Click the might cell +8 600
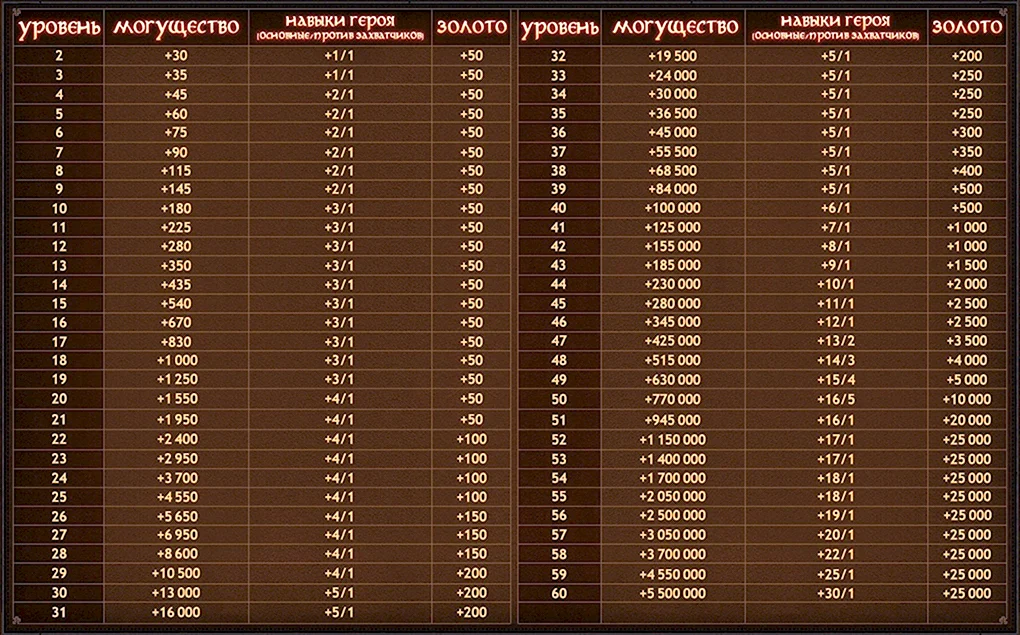The height and width of the screenshot is (635, 1020). [x=176, y=554]
